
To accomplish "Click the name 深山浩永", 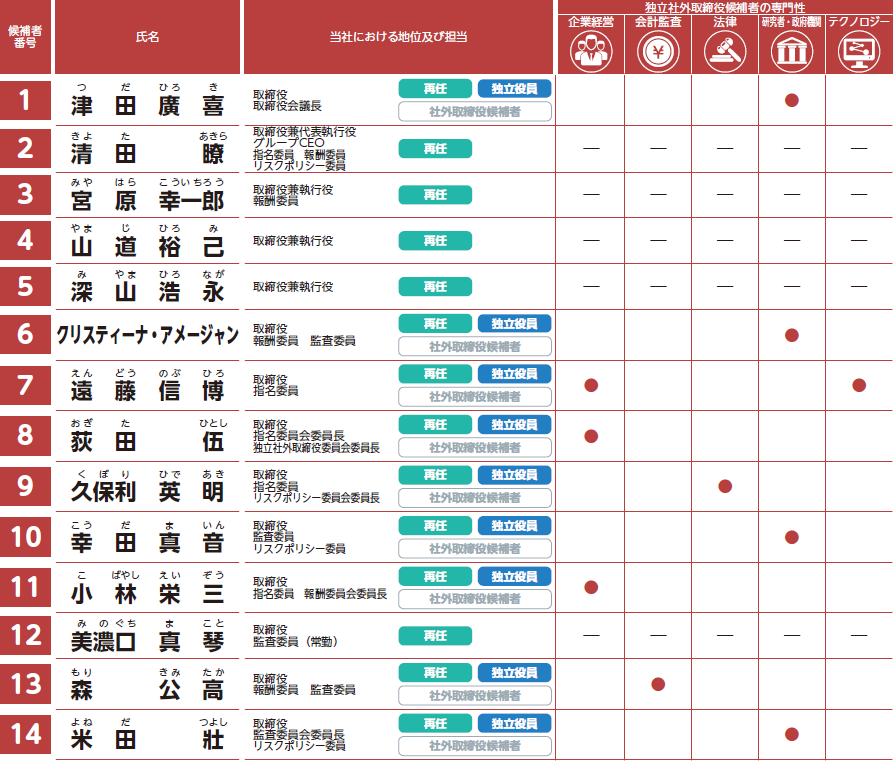I will coord(148,292).
